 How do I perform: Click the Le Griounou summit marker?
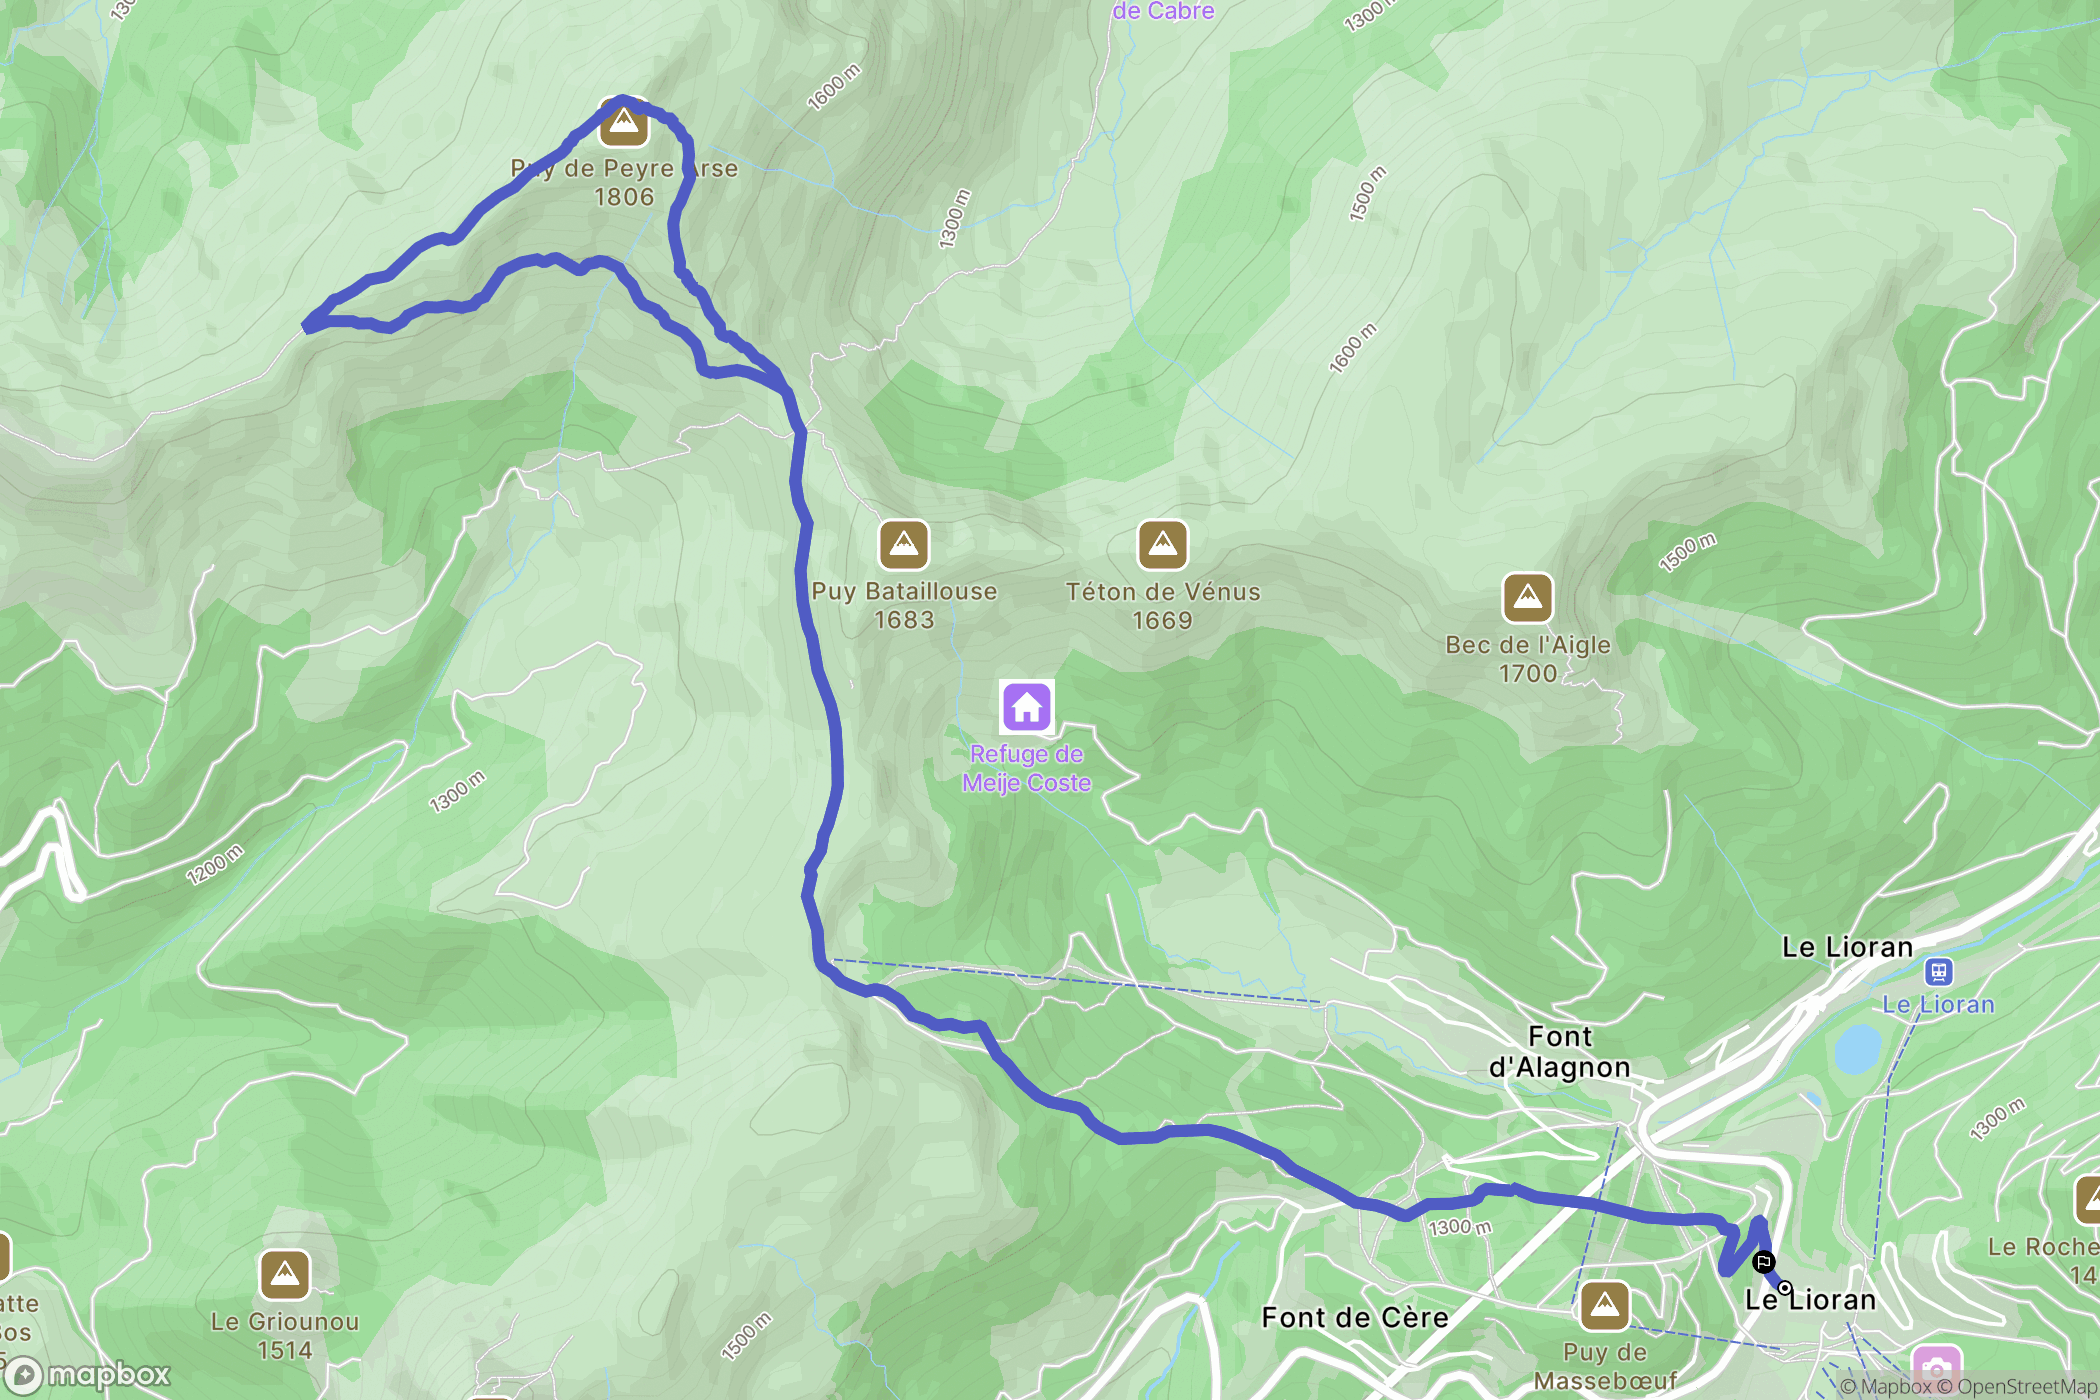pos(285,1275)
